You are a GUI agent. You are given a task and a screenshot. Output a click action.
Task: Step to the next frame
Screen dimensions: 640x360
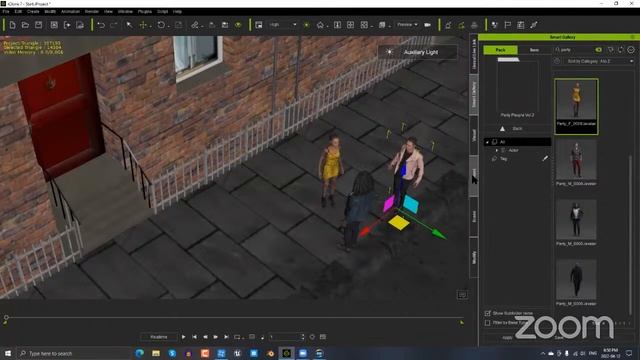(x=216, y=337)
